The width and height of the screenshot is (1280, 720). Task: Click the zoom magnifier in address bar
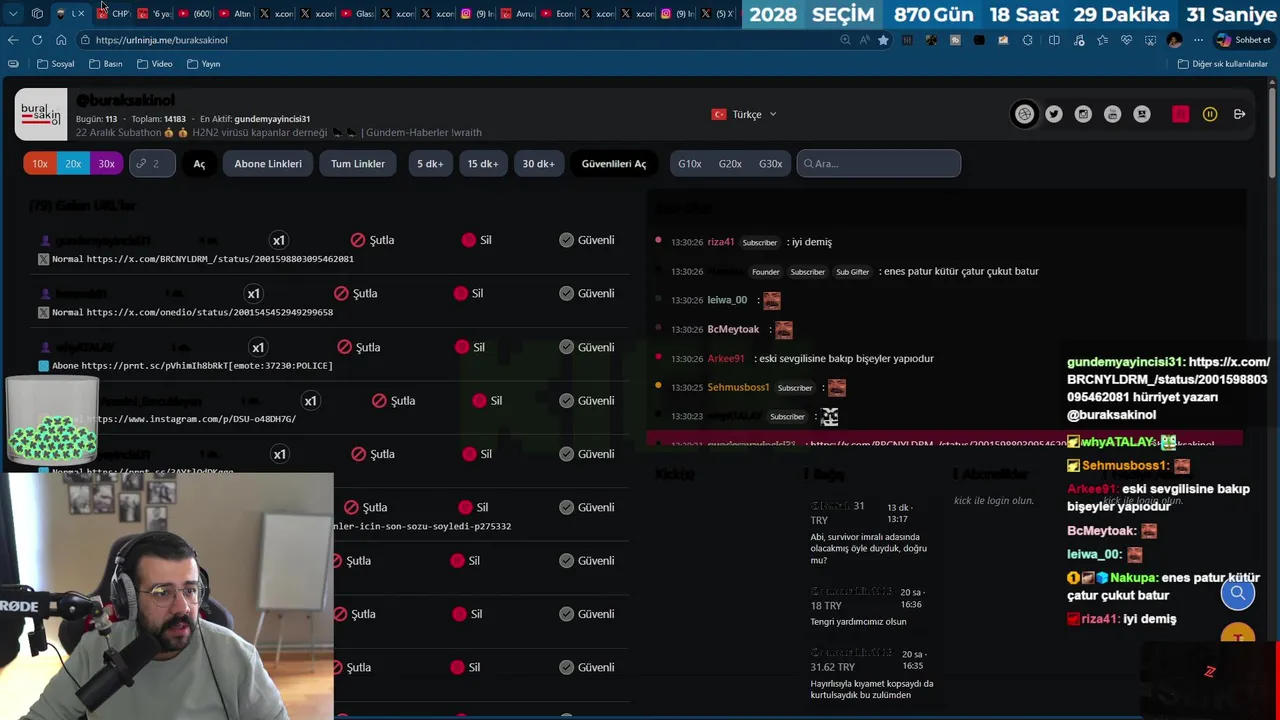click(x=846, y=40)
